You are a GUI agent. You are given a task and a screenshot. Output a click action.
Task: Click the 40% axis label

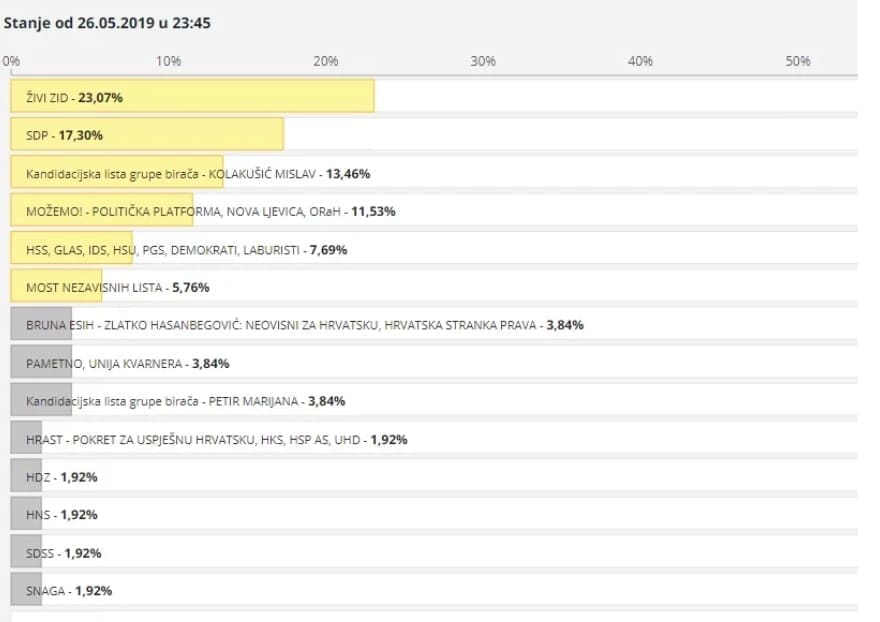(x=640, y=62)
